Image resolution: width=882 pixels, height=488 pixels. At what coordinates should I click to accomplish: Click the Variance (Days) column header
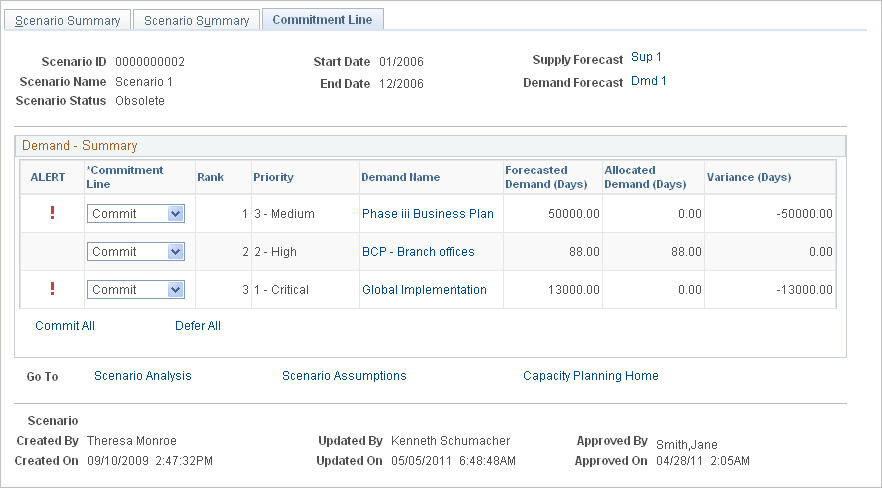click(749, 177)
